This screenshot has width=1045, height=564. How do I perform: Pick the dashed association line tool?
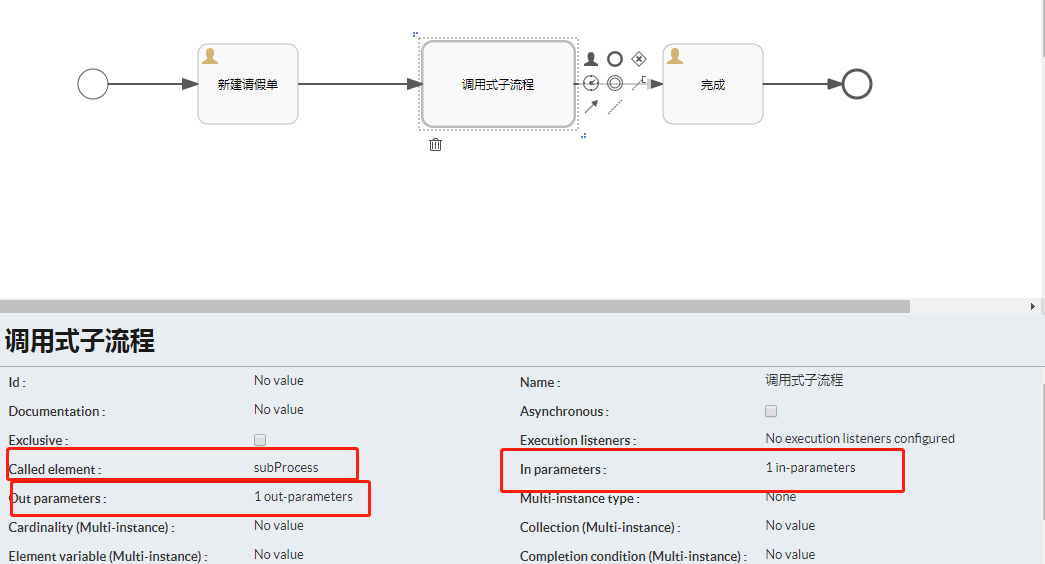[x=615, y=107]
